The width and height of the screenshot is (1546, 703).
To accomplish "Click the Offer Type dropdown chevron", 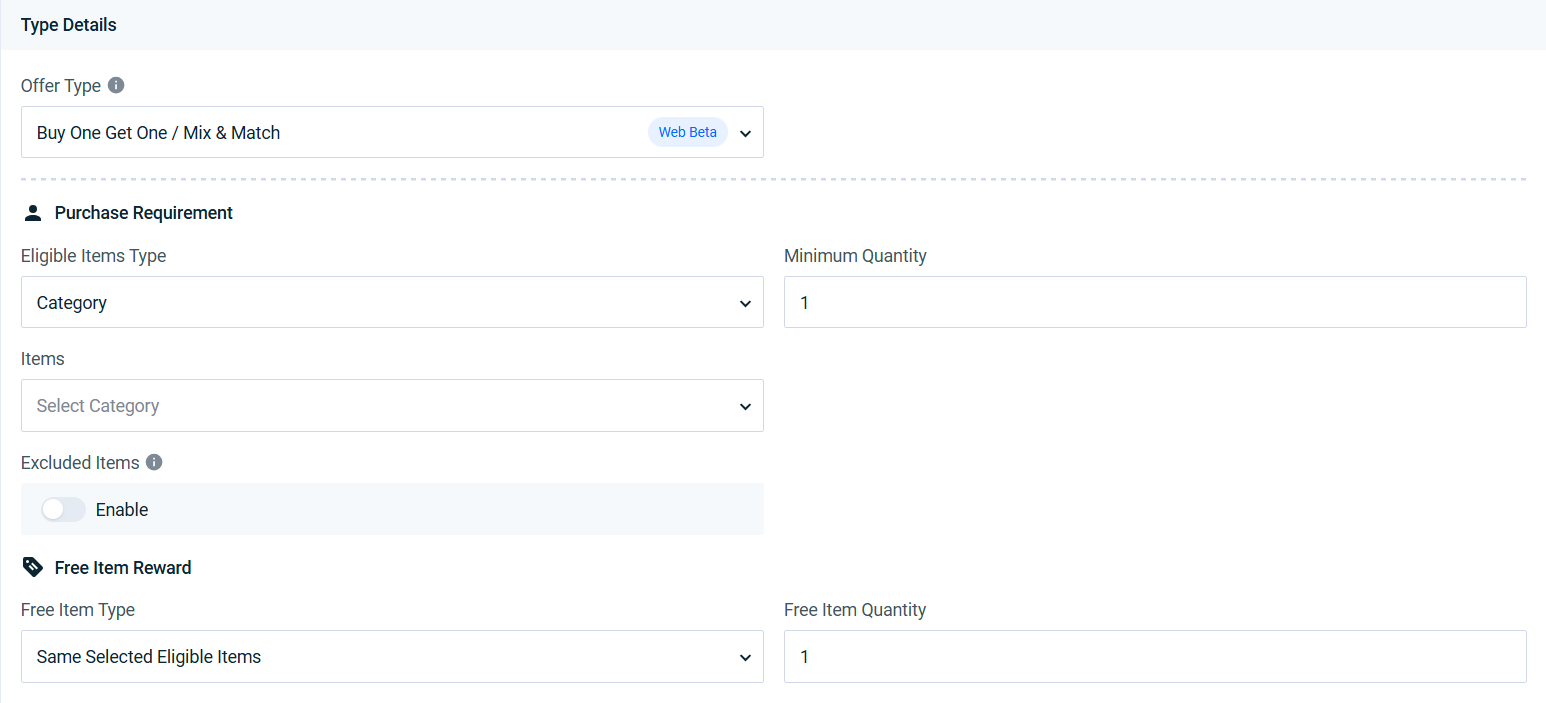I will (x=745, y=133).
